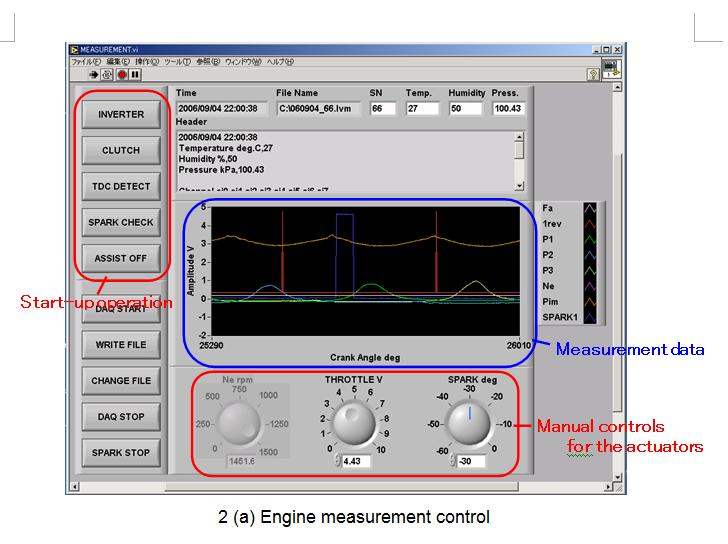Click the SPARK value field -30
Screen dimensions: 728x544
point(471,461)
